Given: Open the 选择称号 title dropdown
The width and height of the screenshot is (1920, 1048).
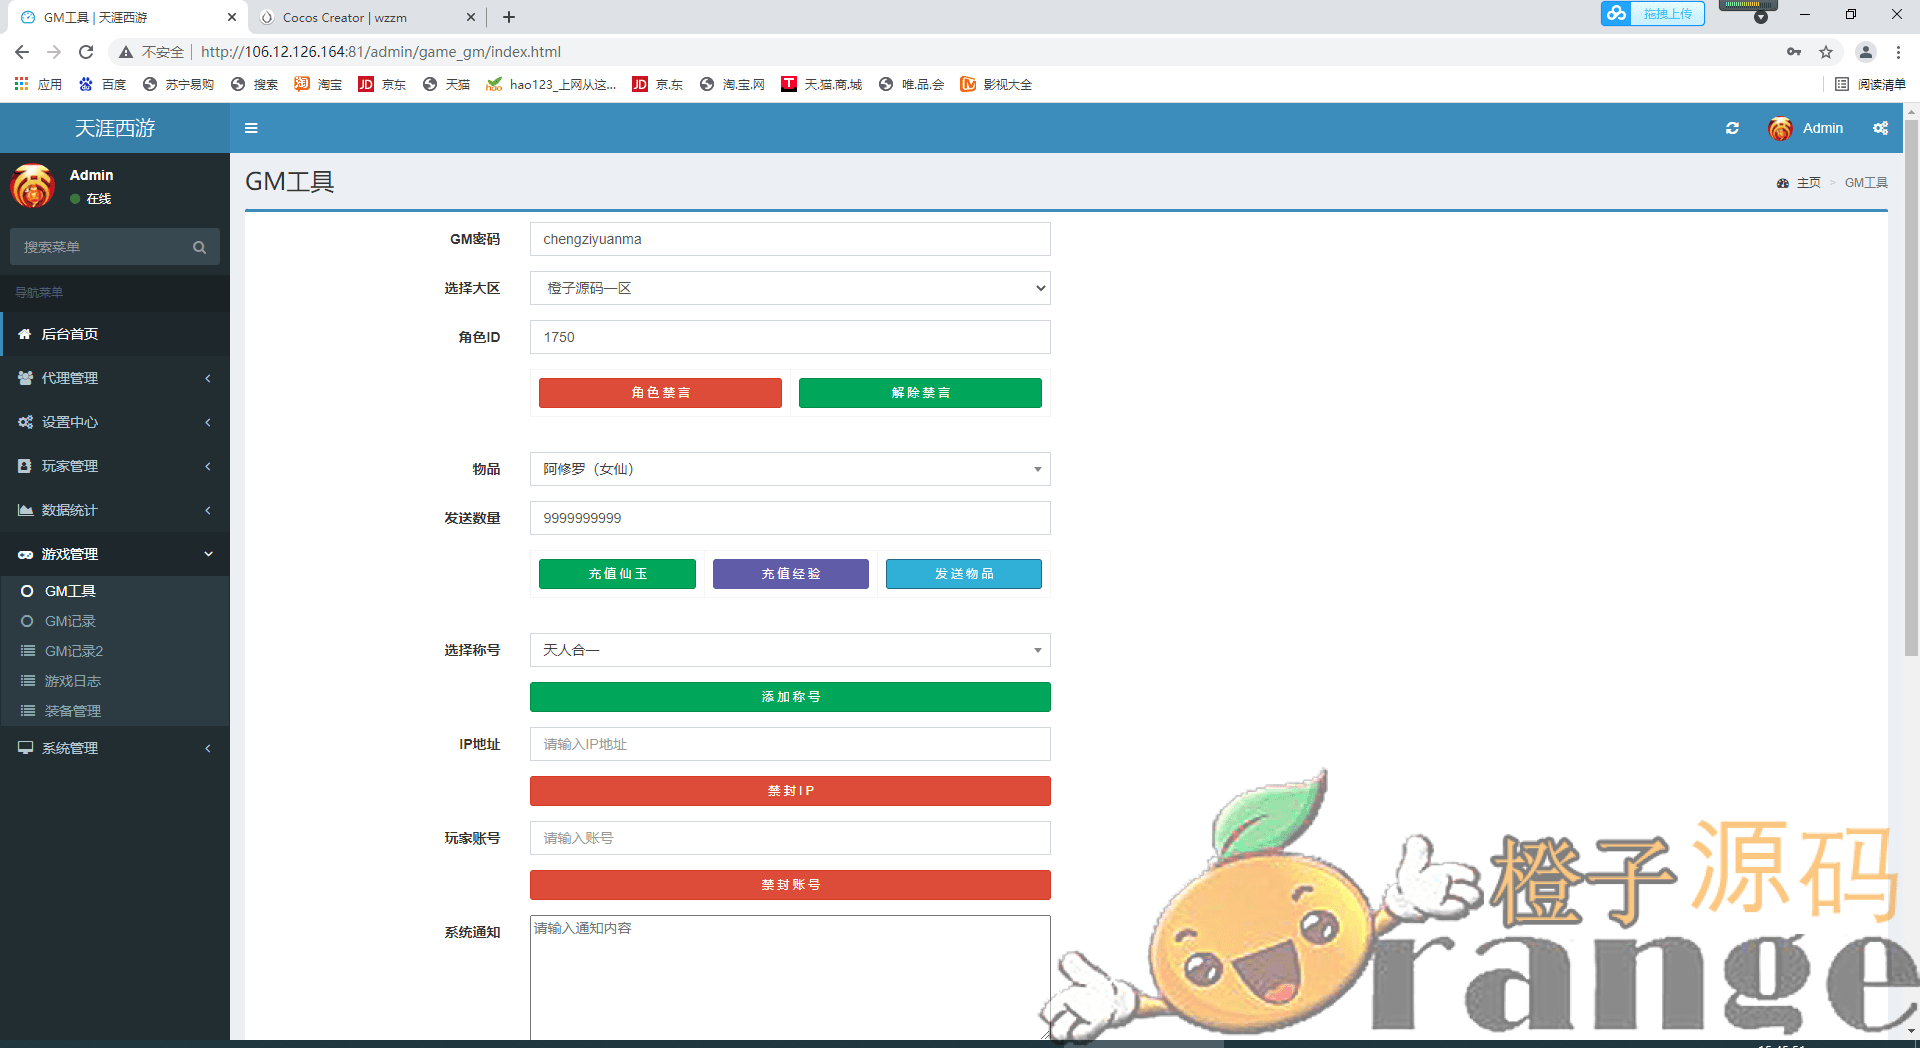Looking at the screenshot, I should point(789,650).
